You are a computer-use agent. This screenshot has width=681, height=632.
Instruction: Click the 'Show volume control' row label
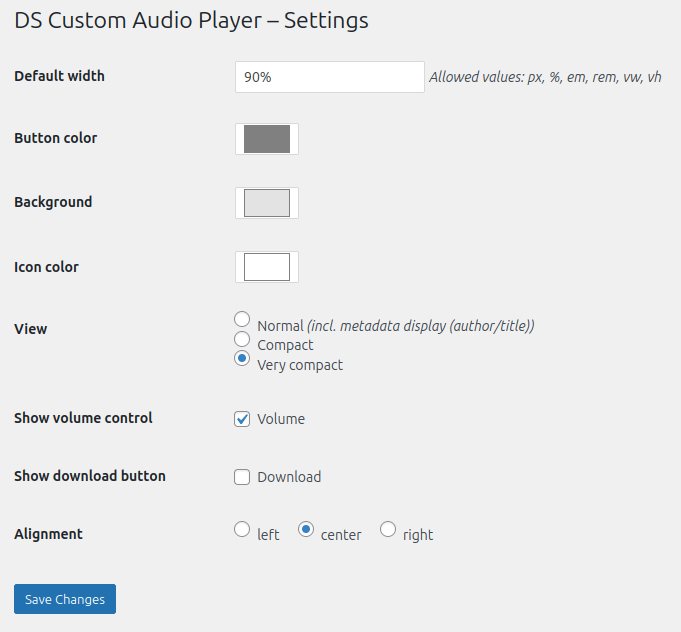click(x=83, y=418)
